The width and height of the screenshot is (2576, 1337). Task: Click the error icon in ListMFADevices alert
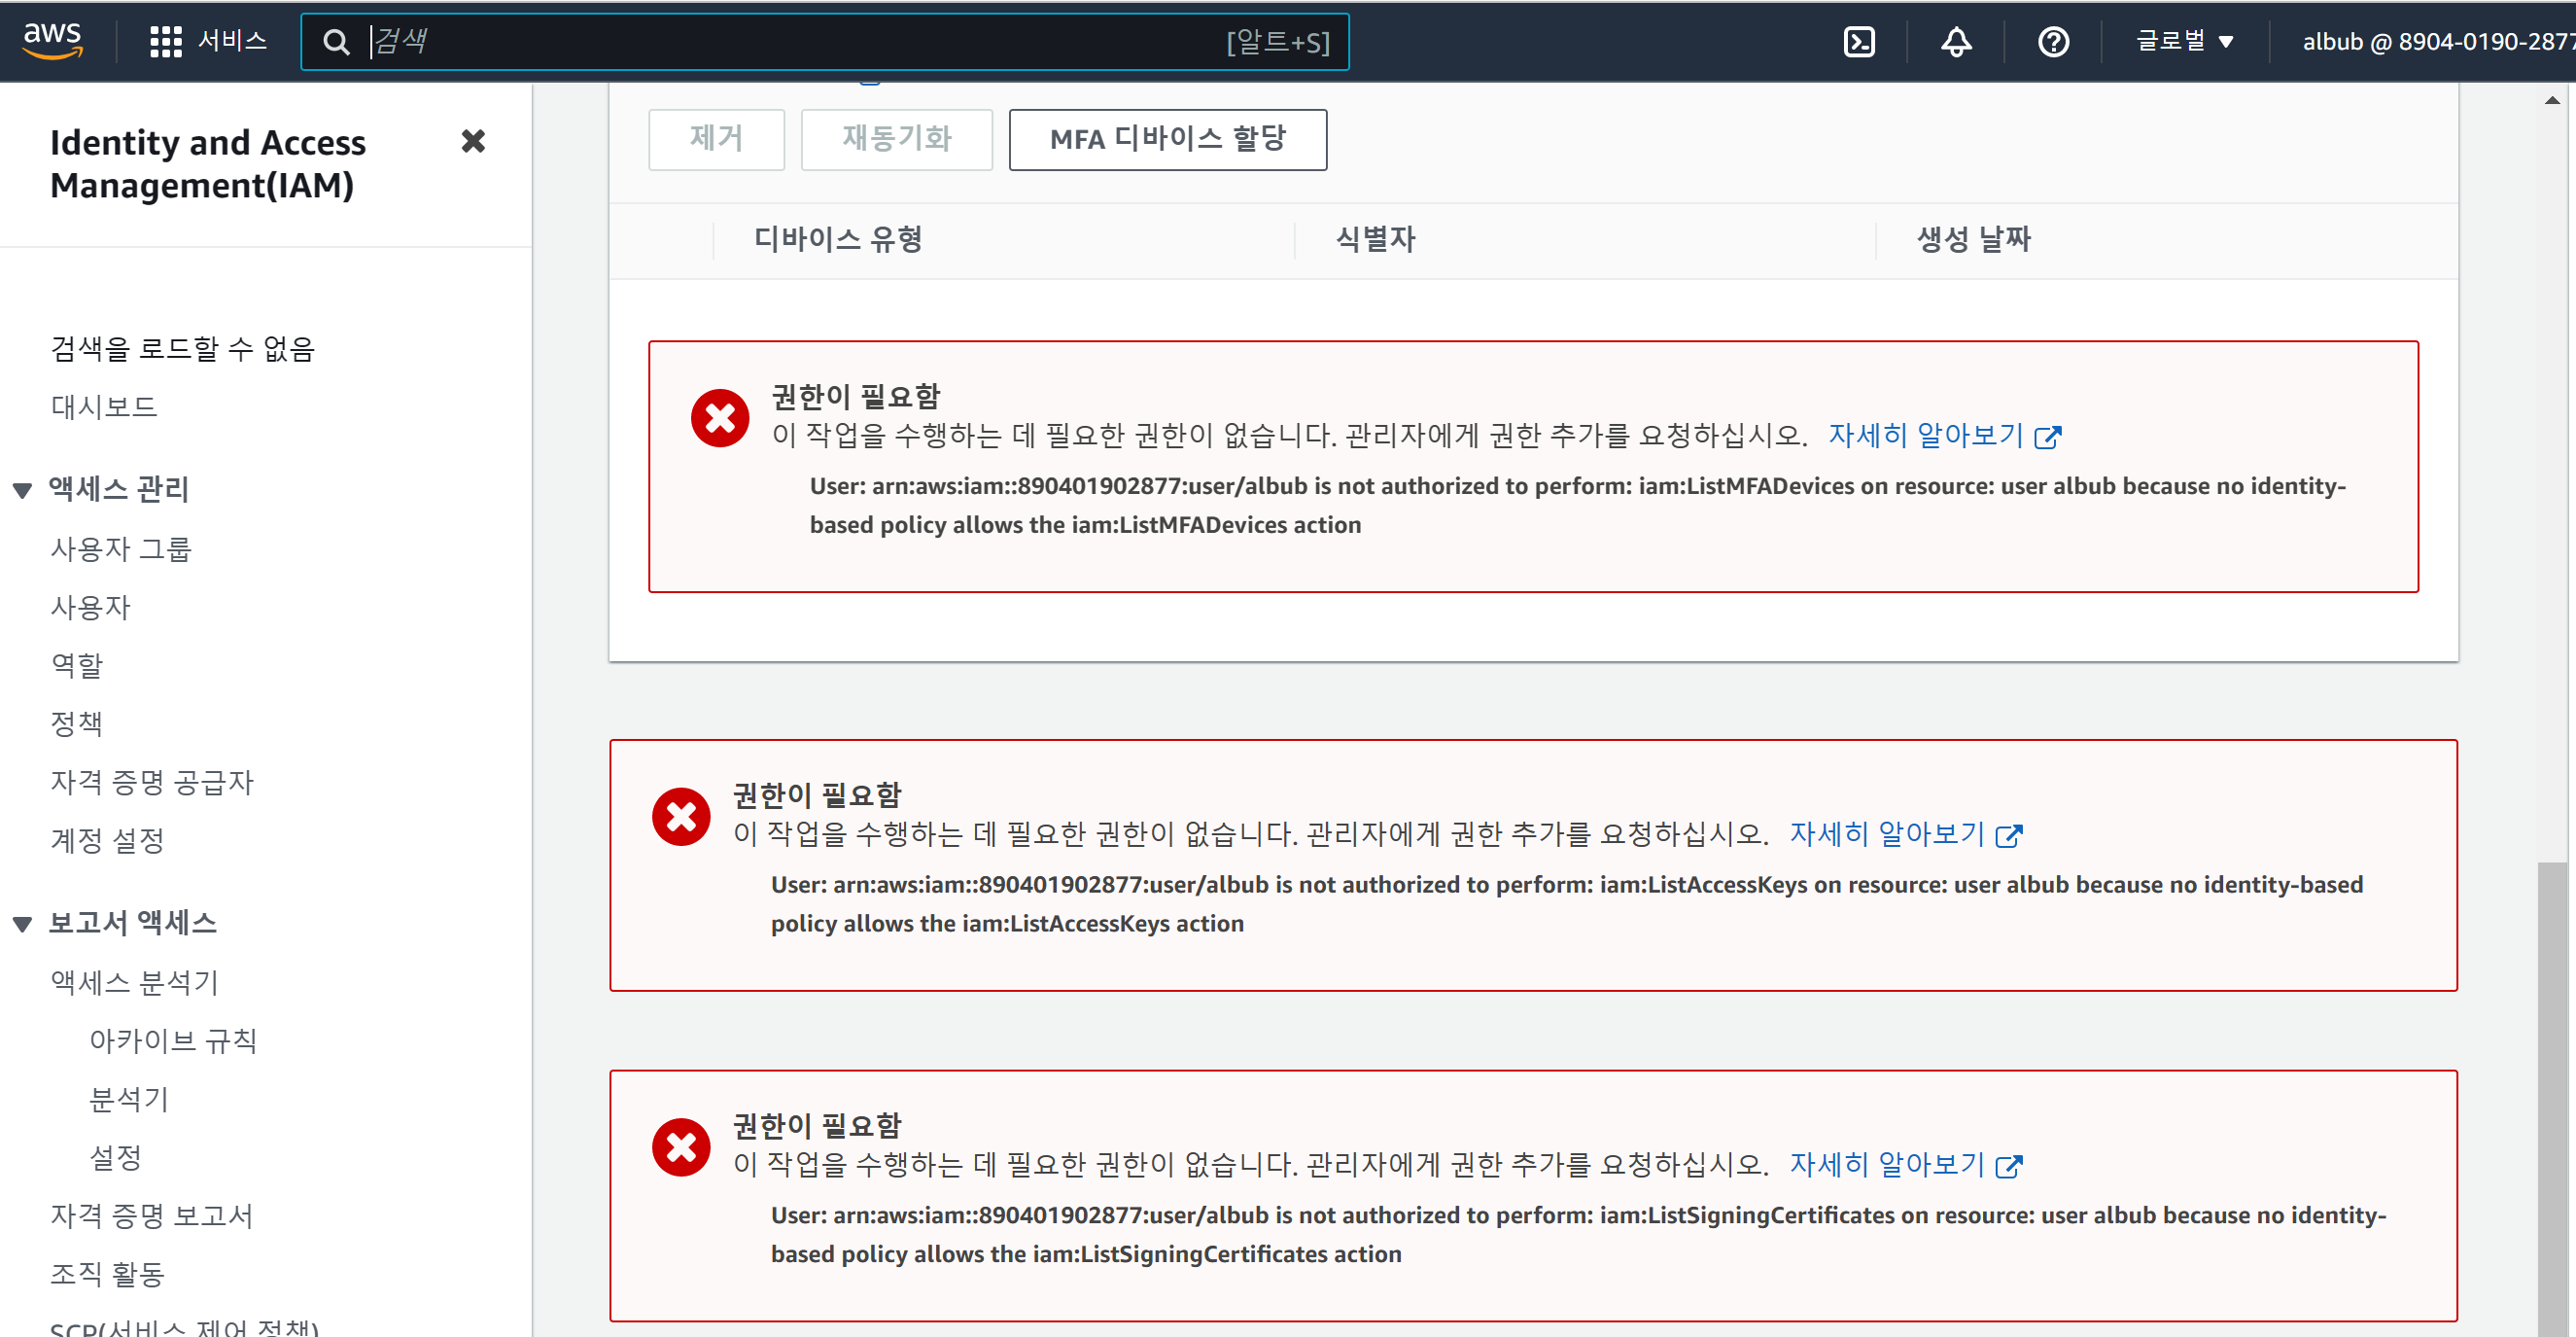coord(720,417)
